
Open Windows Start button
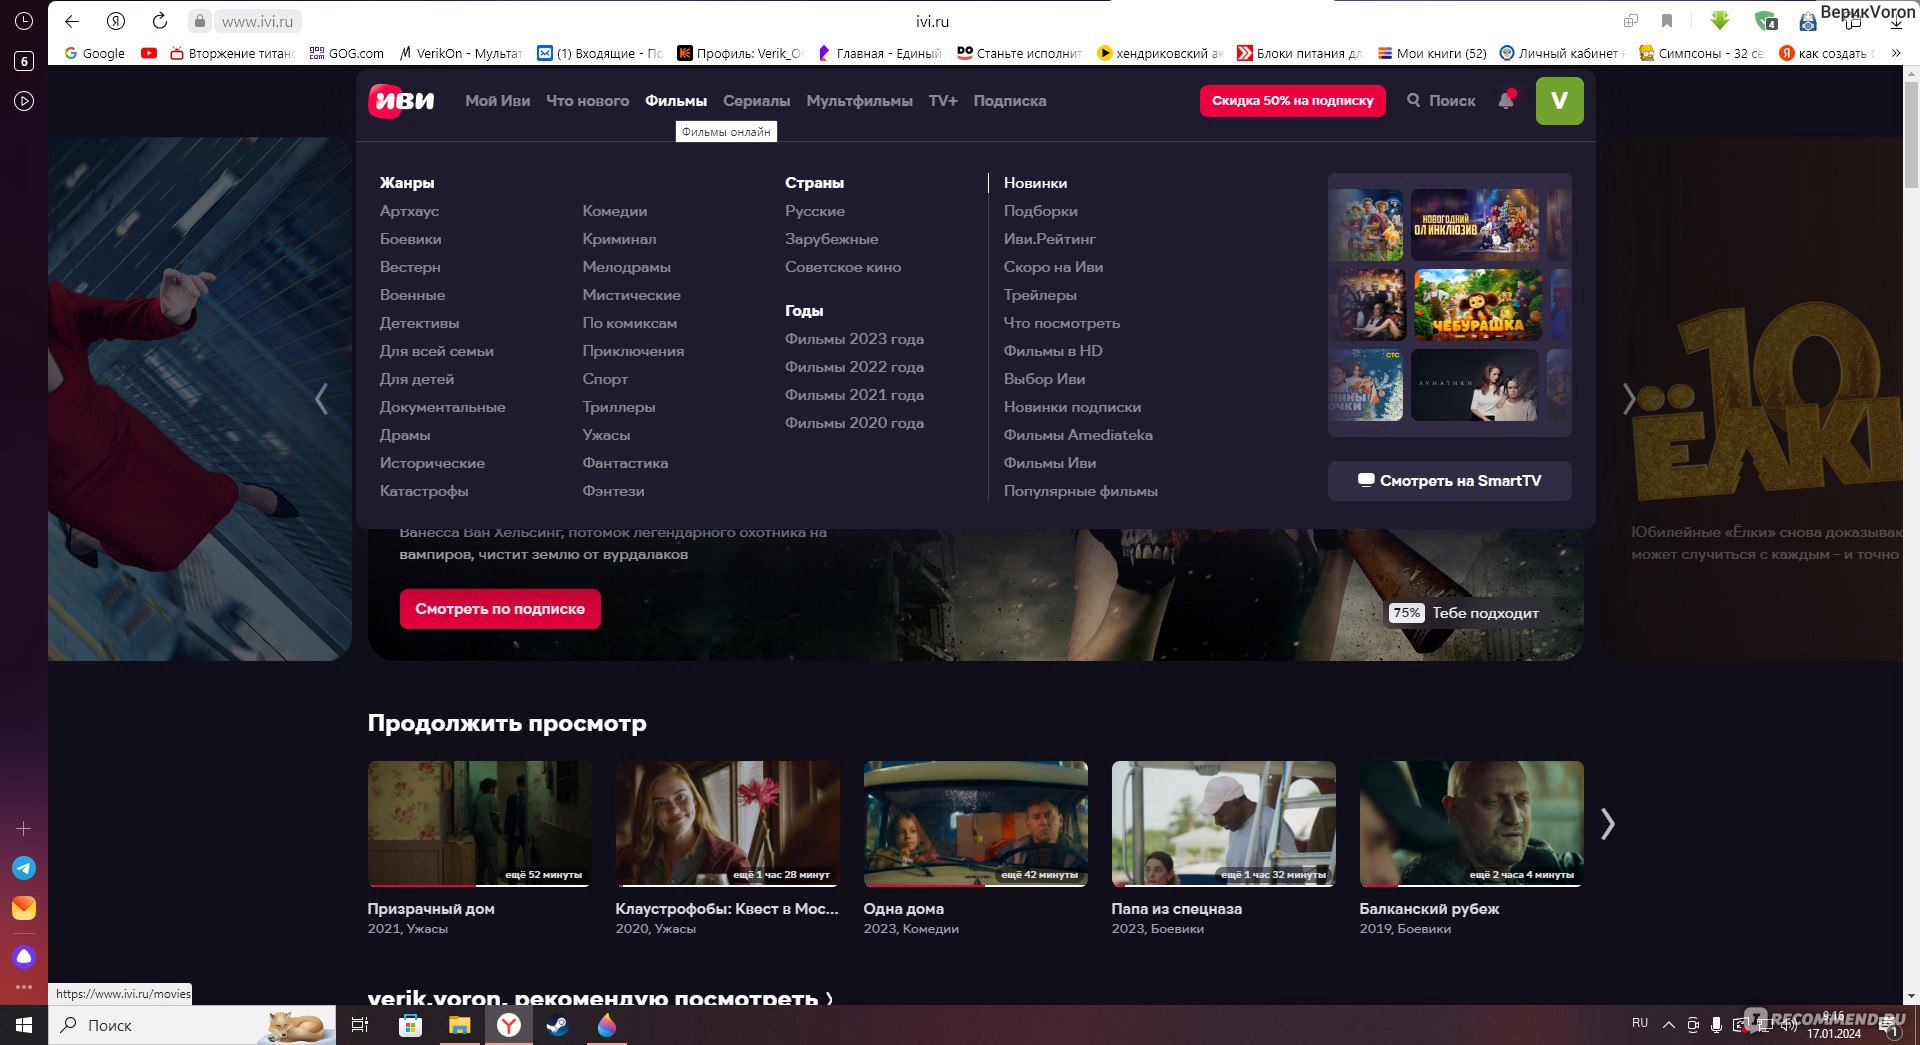tap(24, 1025)
